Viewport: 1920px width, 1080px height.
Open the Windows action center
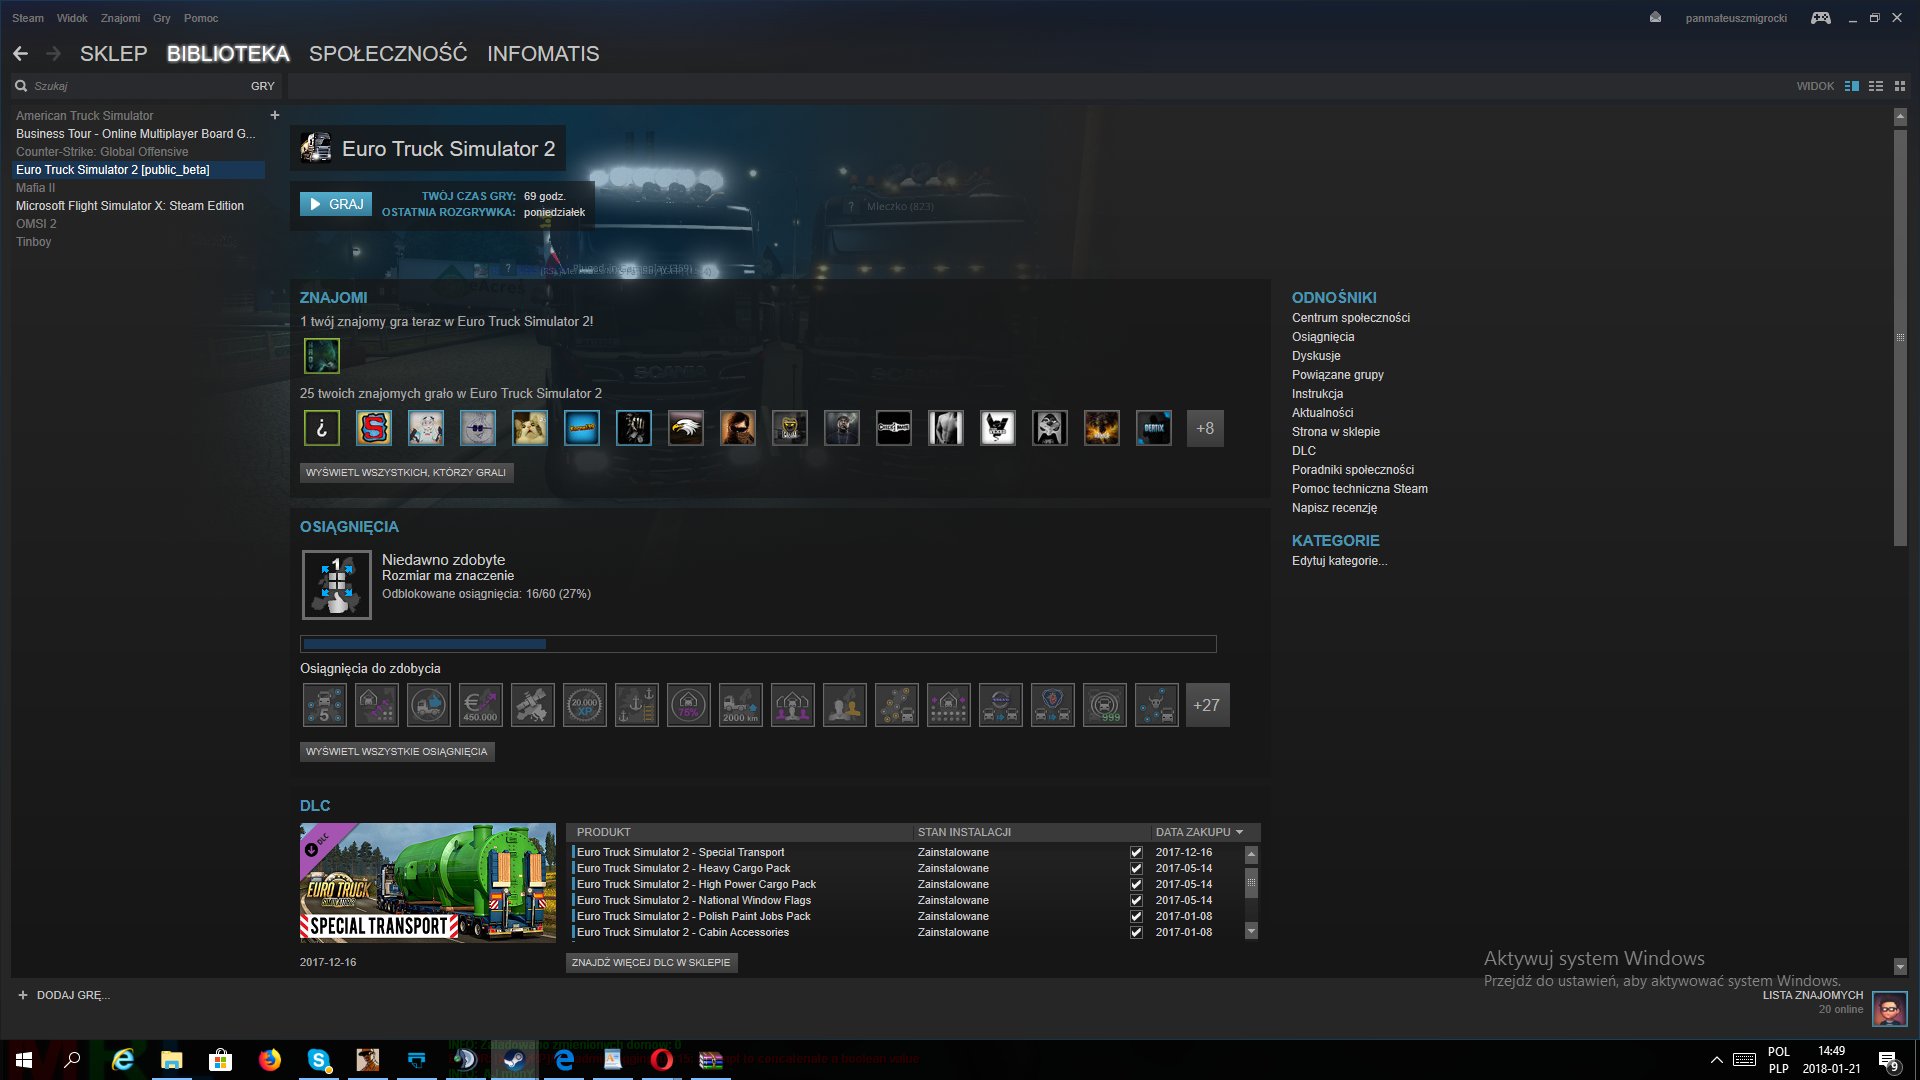pos(1889,1060)
